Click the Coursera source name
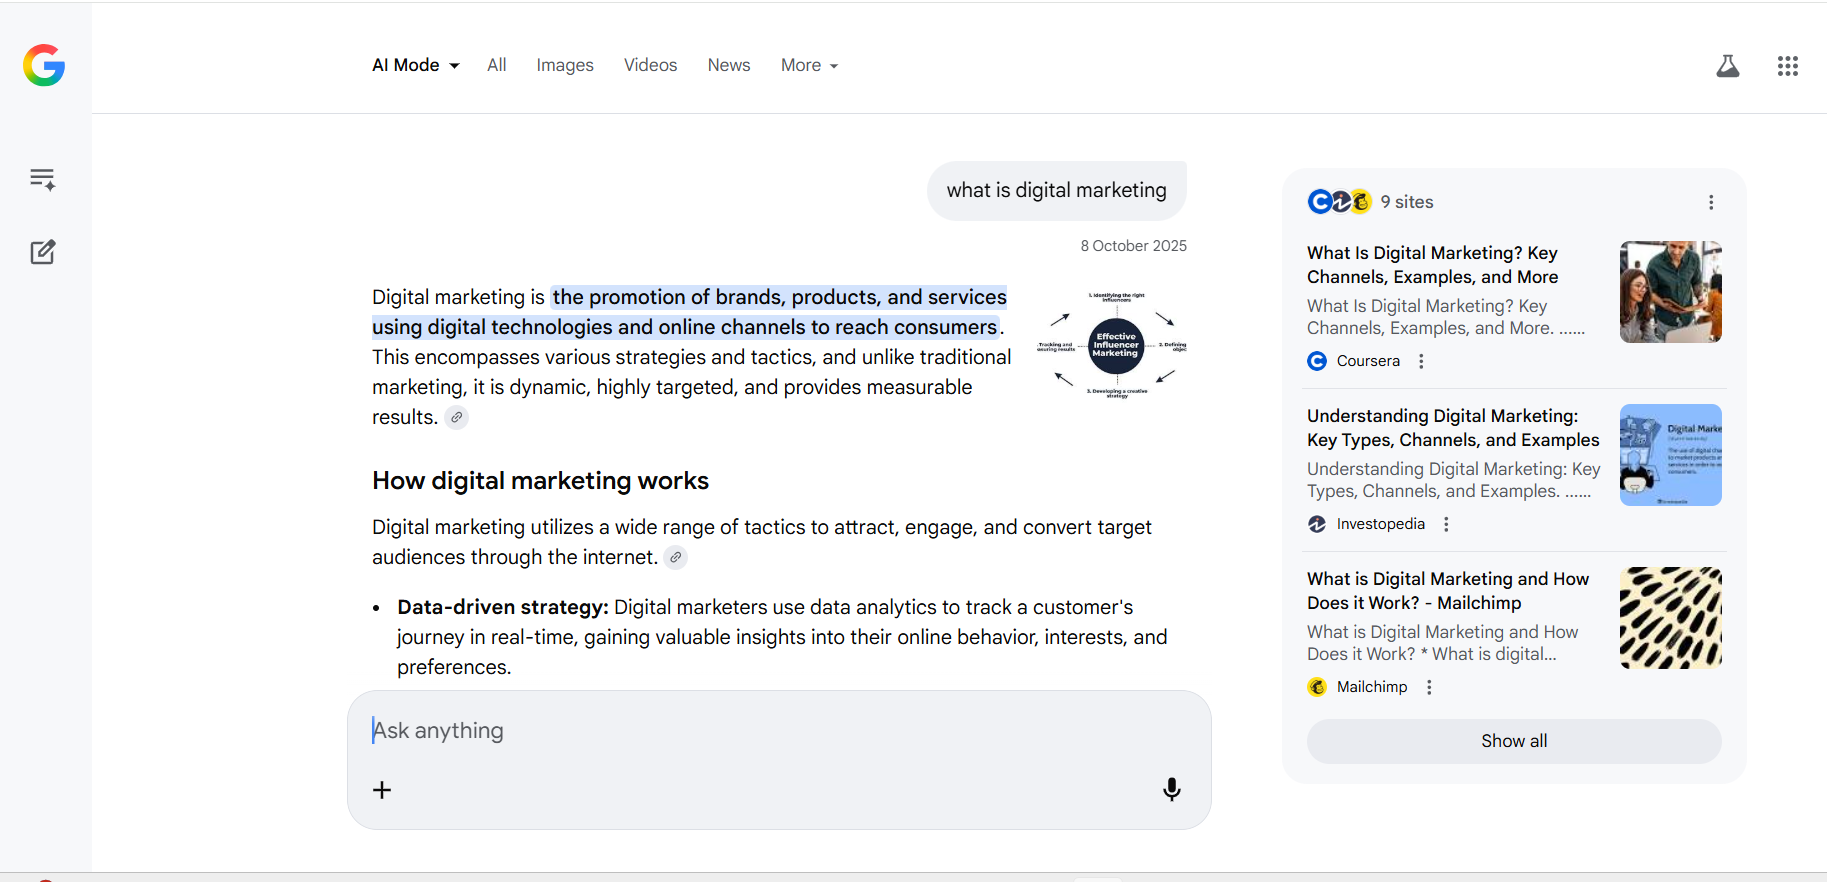 point(1368,361)
